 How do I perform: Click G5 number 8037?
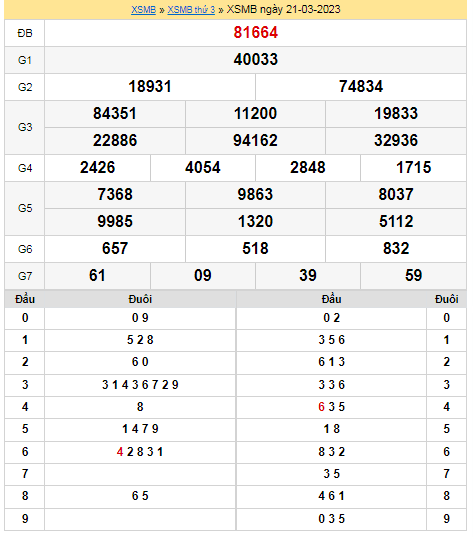coord(396,195)
